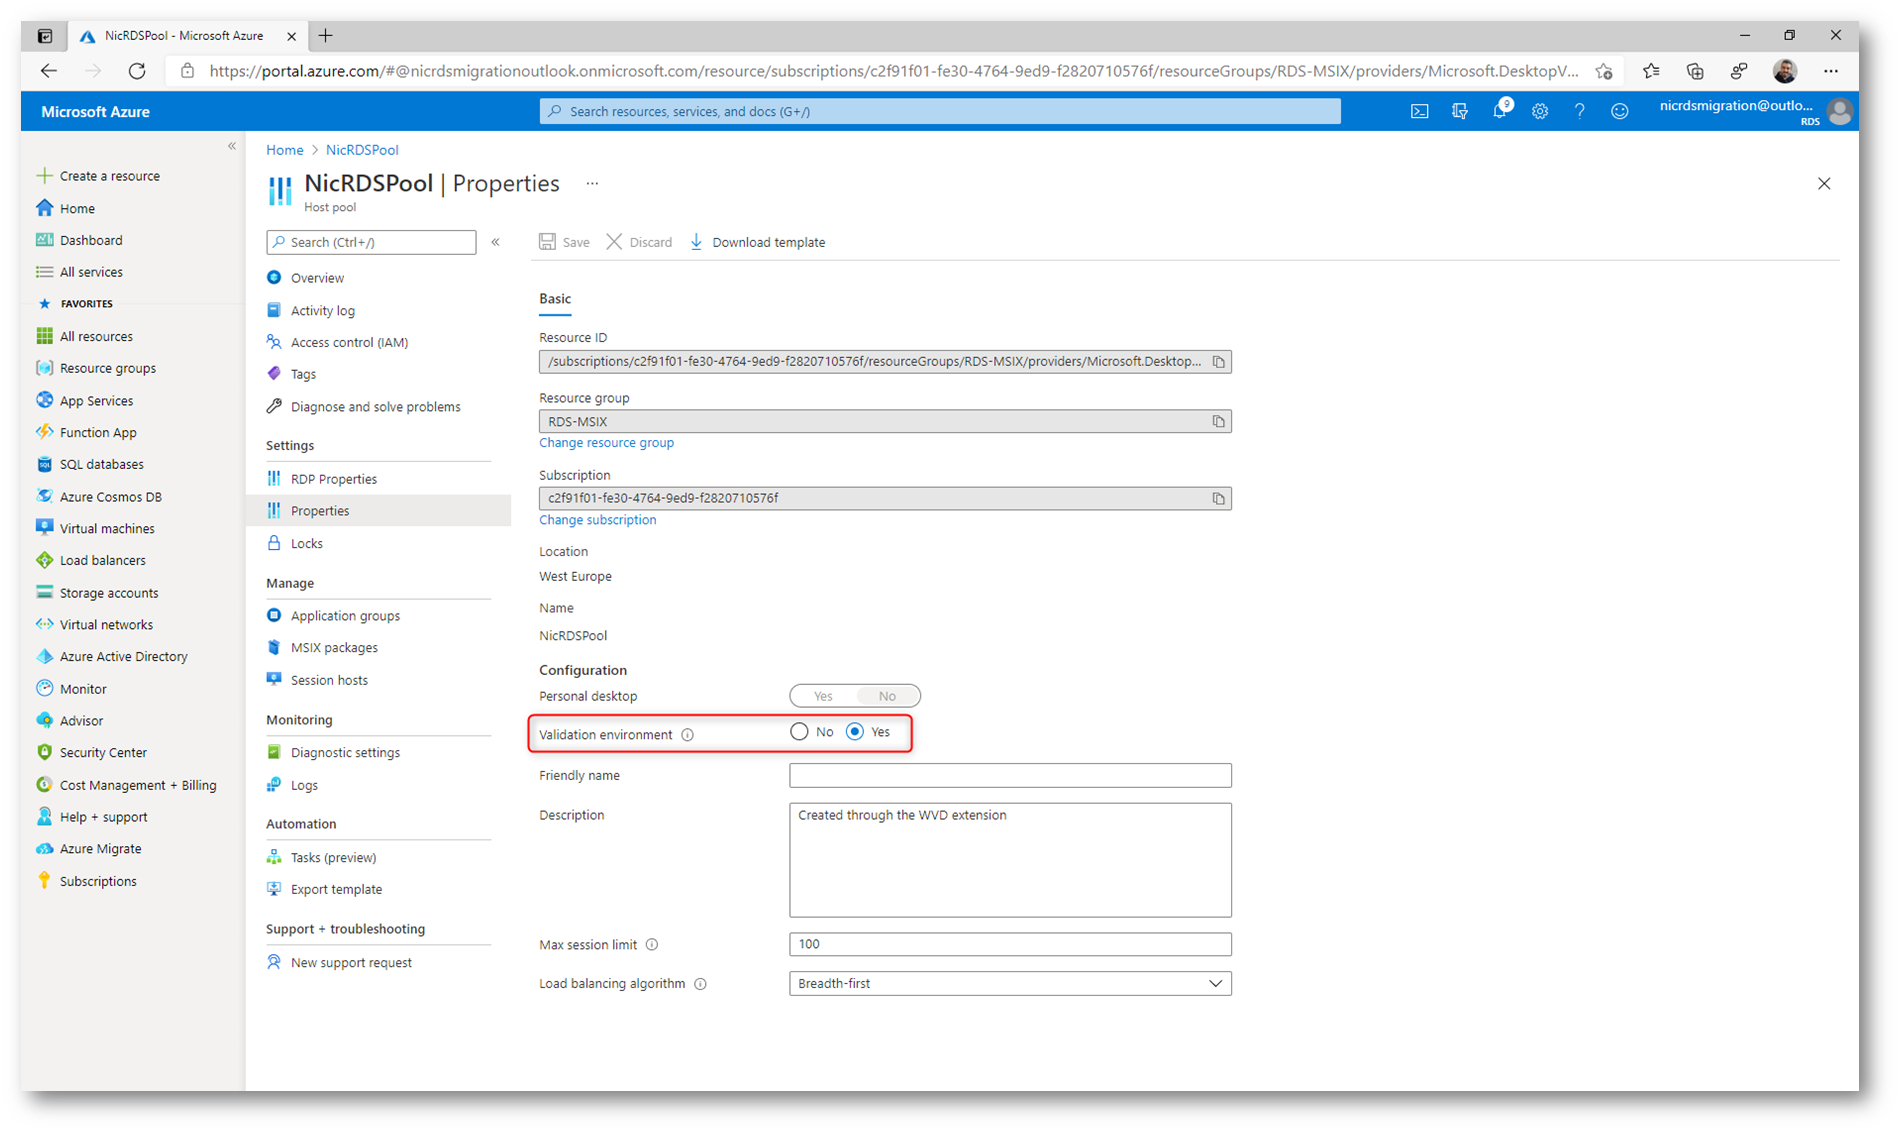Click the Friendly name input field
Screen dimensions: 1901x1133
click(x=1010, y=776)
